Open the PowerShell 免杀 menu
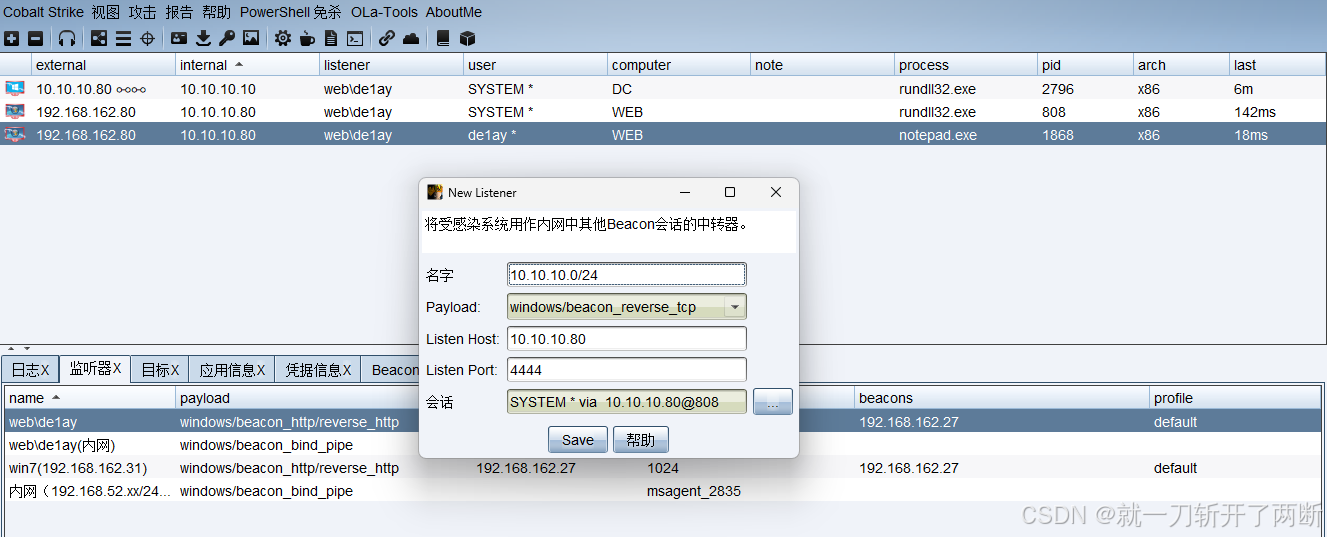Image resolution: width=1327 pixels, height=537 pixels. coord(290,12)
